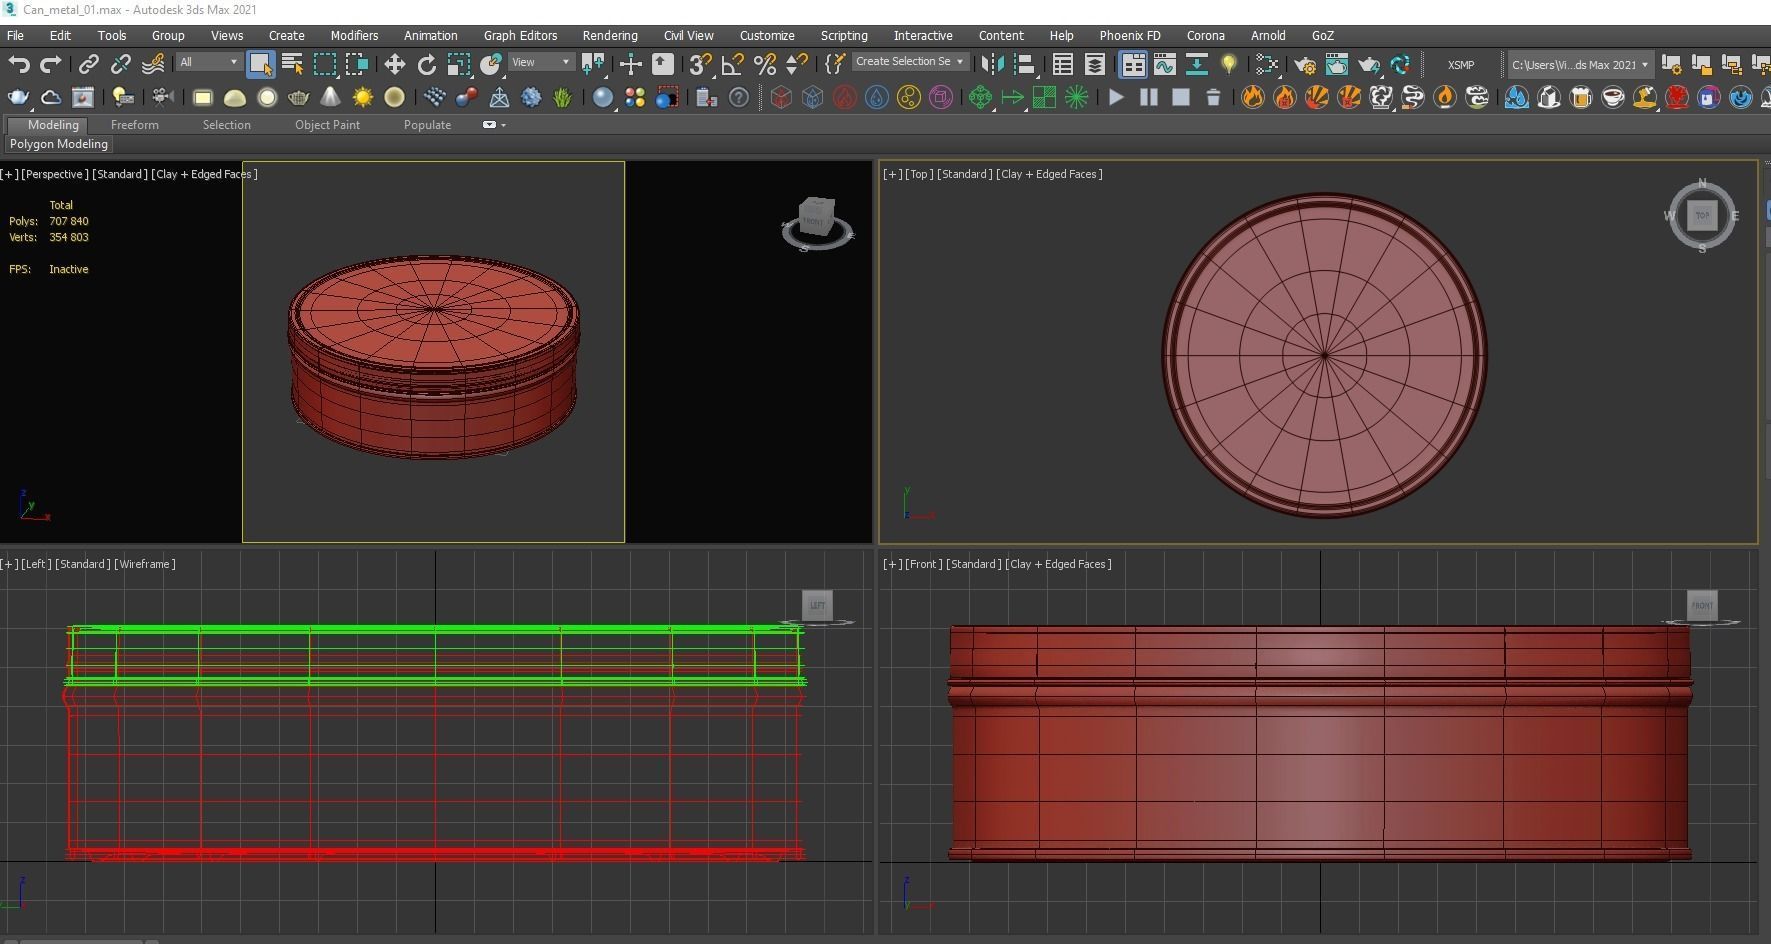This screenshot has height=944, width=1771.
Task: Click the light bulb isolate icon
Action: click(x=1229, y=64)
